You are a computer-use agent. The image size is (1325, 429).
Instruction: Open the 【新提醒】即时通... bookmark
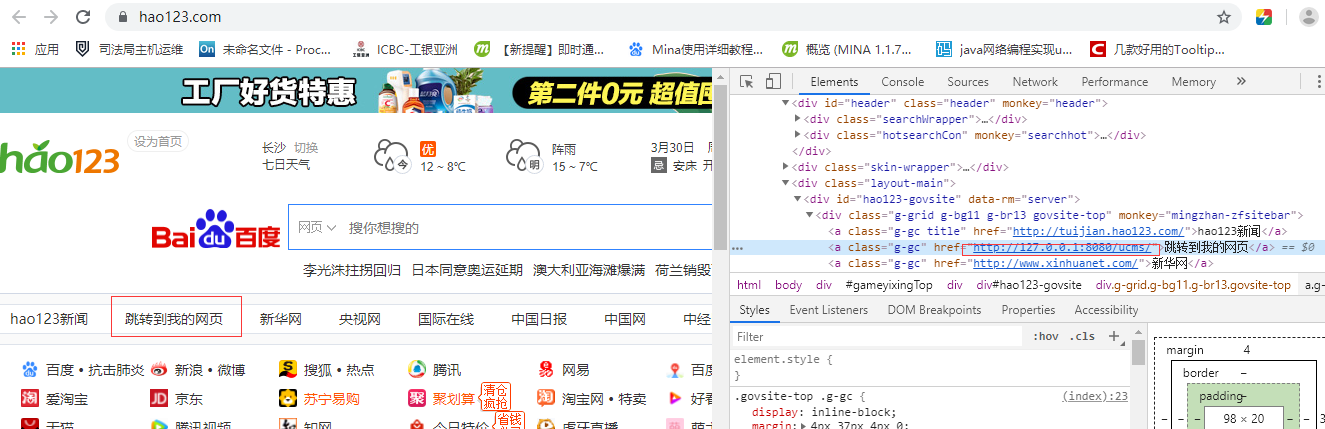pos(540,49)
